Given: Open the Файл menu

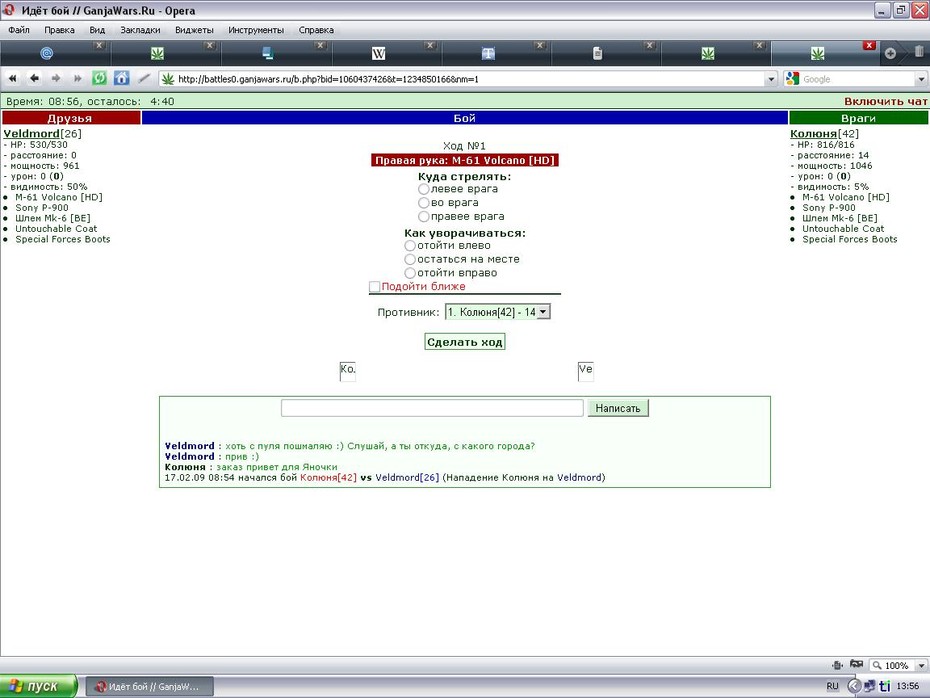Looking at the screenshot, I should 19,30.
